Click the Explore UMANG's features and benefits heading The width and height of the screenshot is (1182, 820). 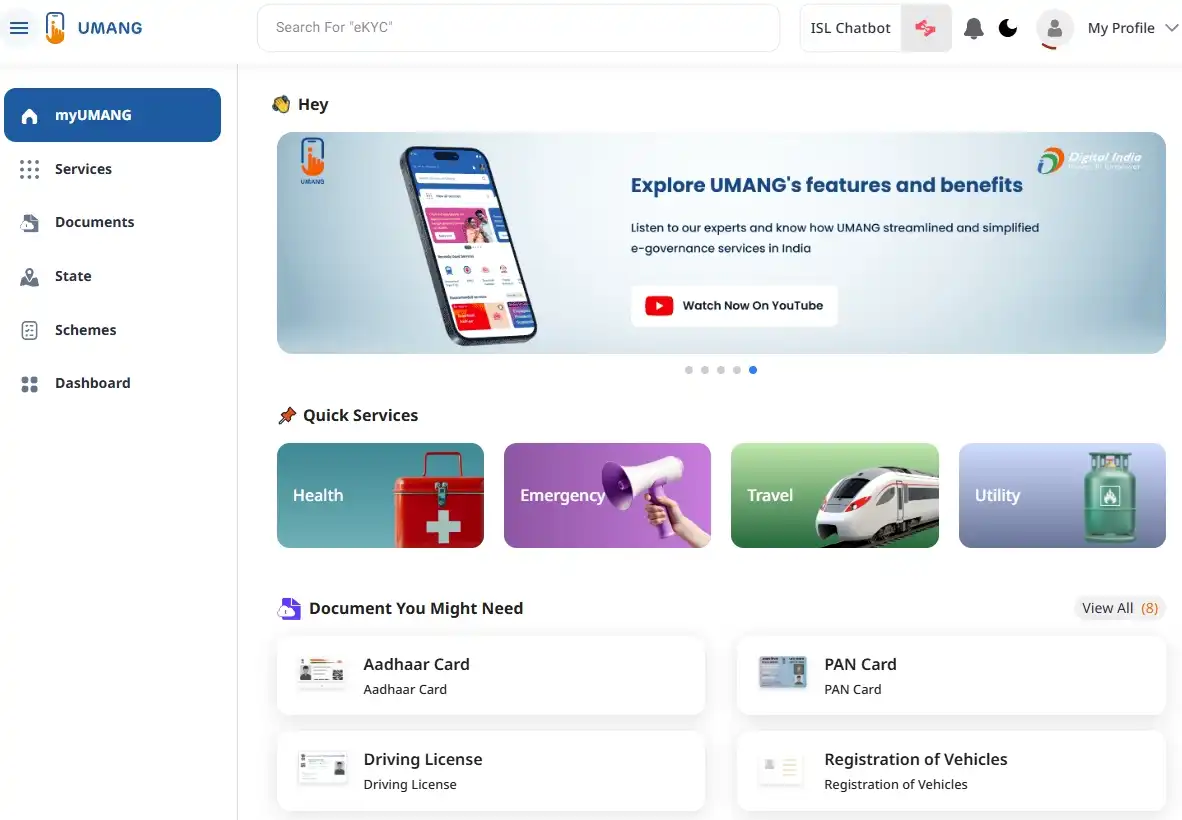[x=827, y=185]
